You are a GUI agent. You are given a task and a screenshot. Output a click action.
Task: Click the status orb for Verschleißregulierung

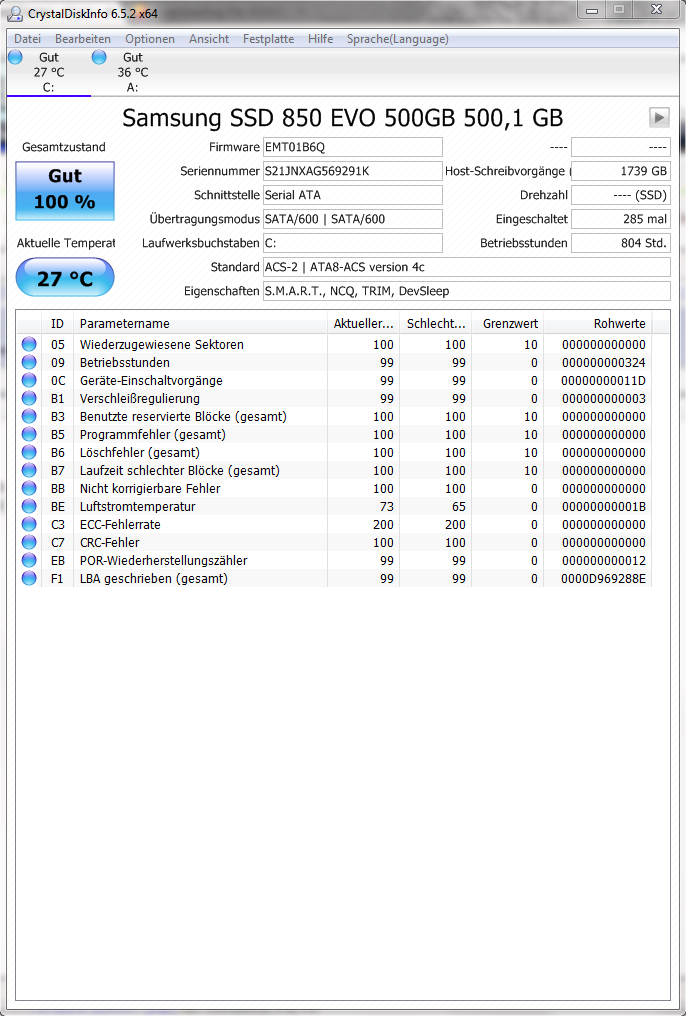[x=29, y=398]
